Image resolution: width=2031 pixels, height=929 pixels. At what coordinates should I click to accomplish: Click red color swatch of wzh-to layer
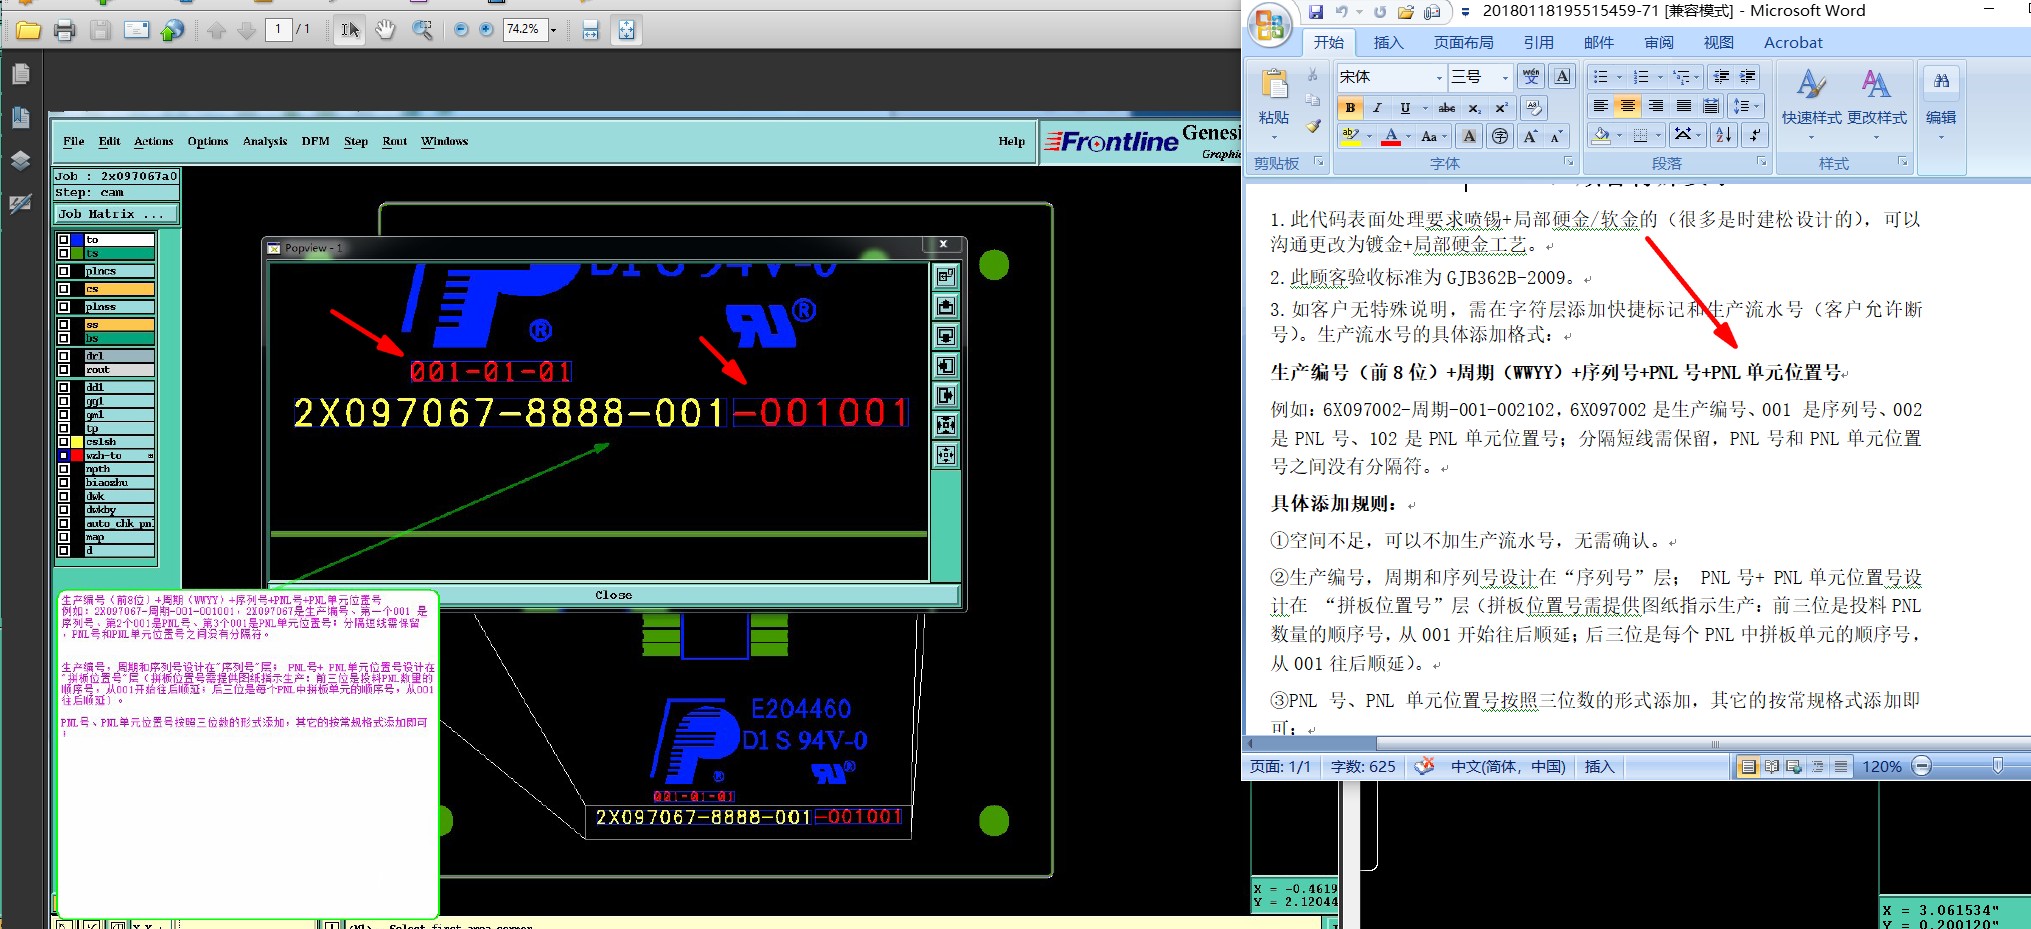tap(77, 456)
